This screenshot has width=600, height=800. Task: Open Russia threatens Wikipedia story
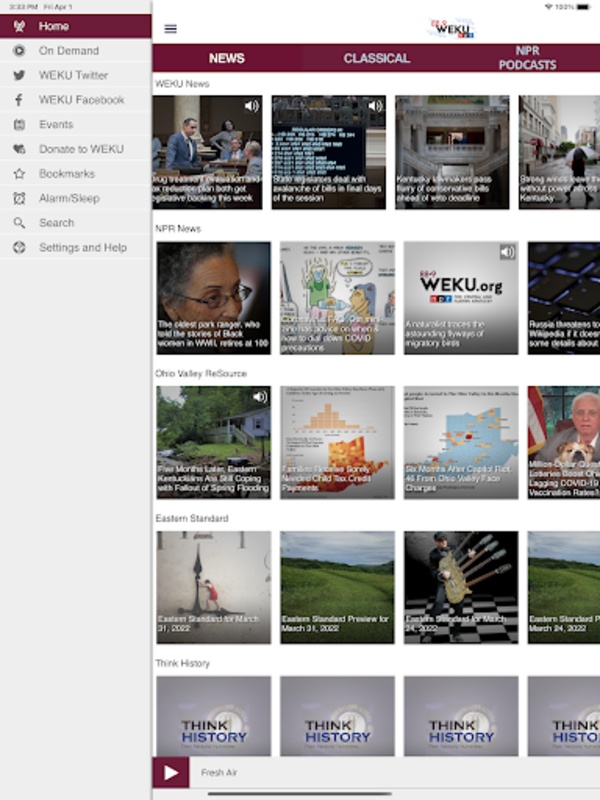pyautogui.click(x=564, y=298)
